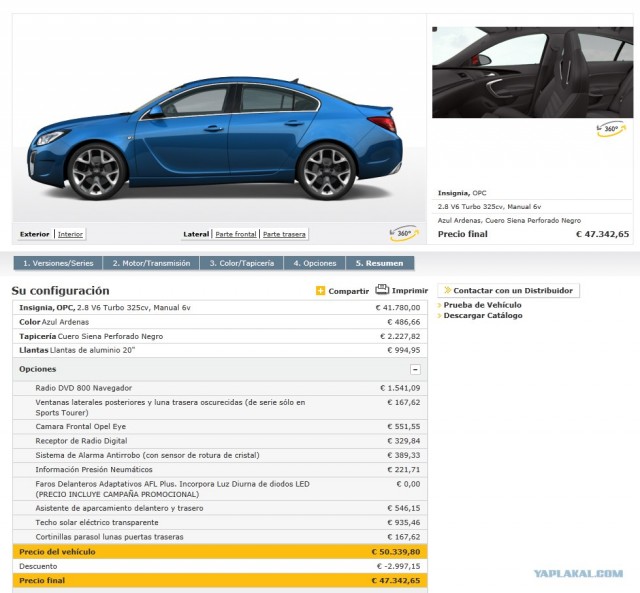Click Llantas de aluminio 20" row
Image resolution: width=640 pixels, height=593 pixels.
tap(220, 350)
